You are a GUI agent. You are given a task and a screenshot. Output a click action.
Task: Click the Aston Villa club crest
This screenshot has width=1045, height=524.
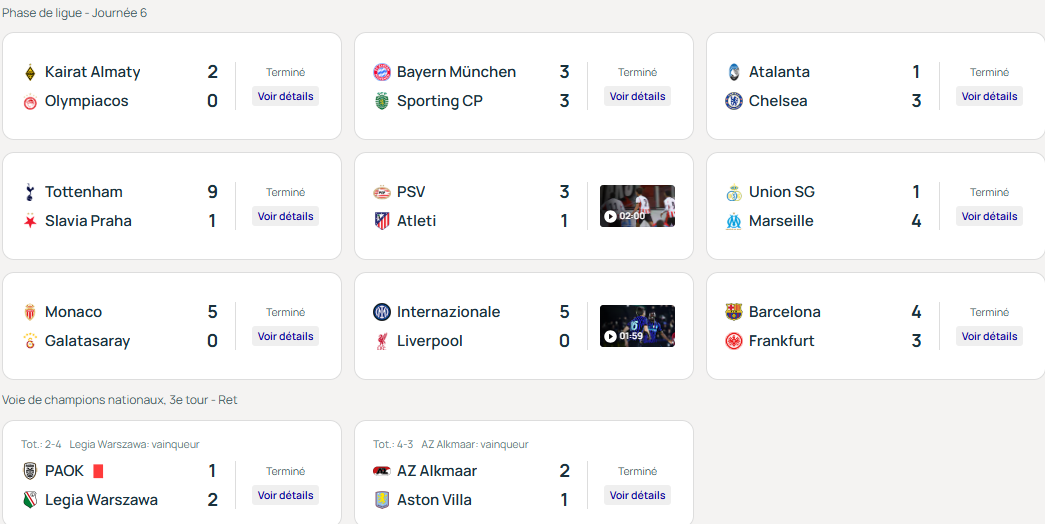click(381, 500)
